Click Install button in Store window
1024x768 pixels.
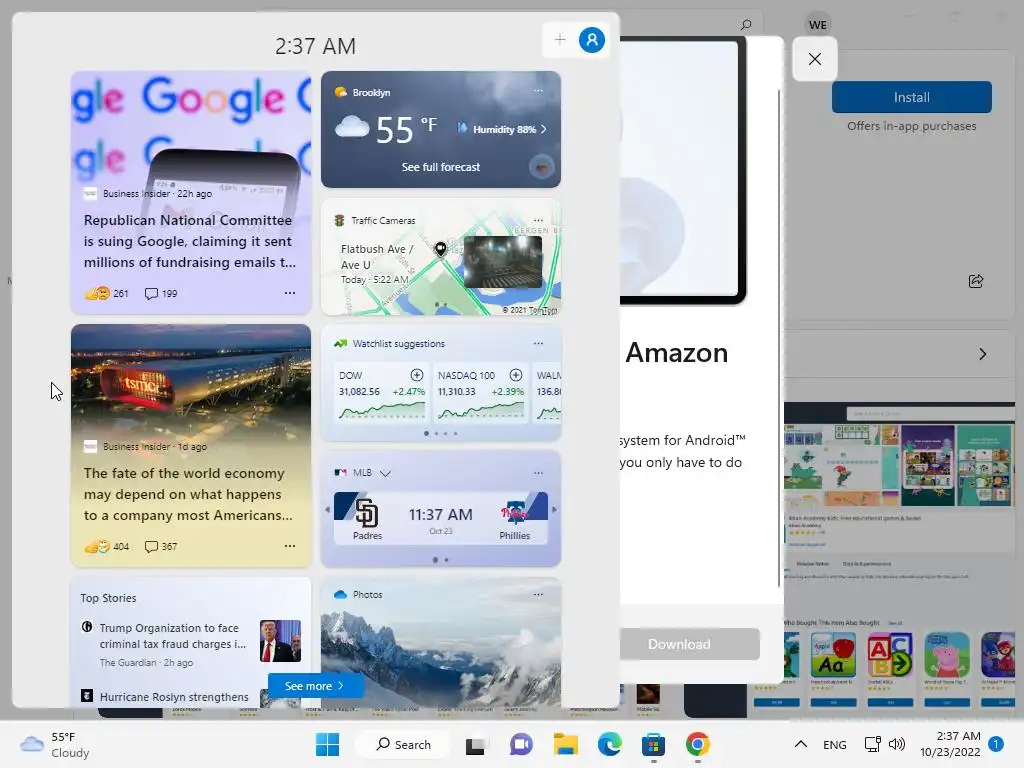tap(912, 97)
